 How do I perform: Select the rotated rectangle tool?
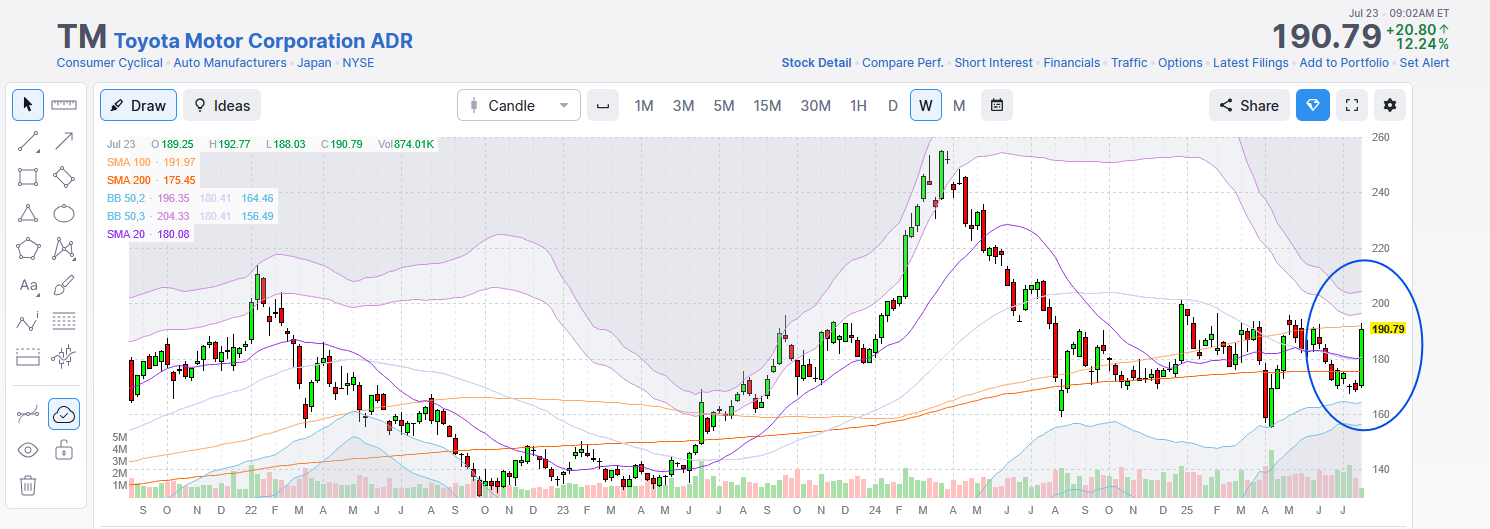[65, 177]
